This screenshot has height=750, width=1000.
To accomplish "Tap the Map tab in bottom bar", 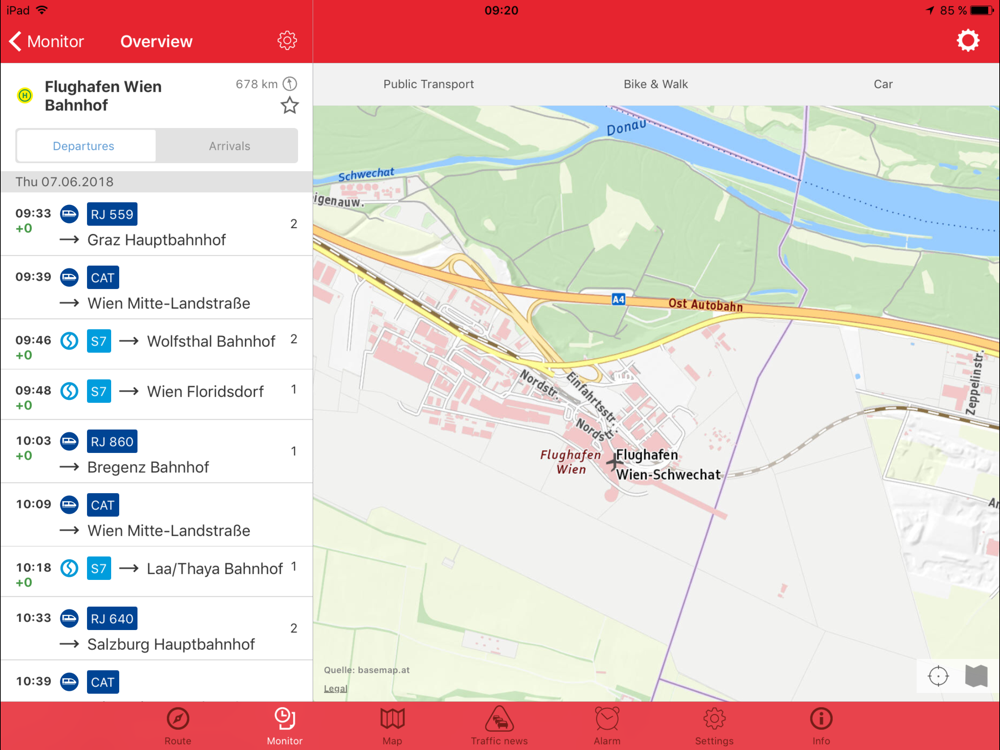I will point(392,726).
